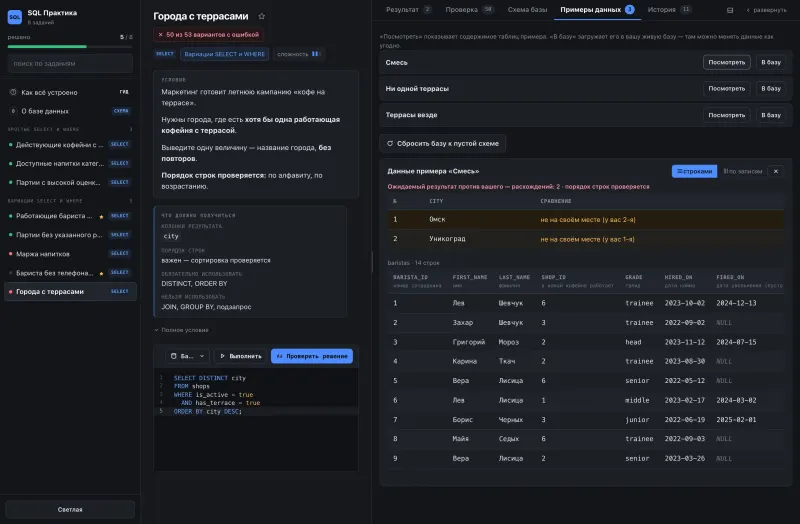Click the 50 из 53 вариантов error badge
Screen dimensions: 800x524
pos(208,35)
